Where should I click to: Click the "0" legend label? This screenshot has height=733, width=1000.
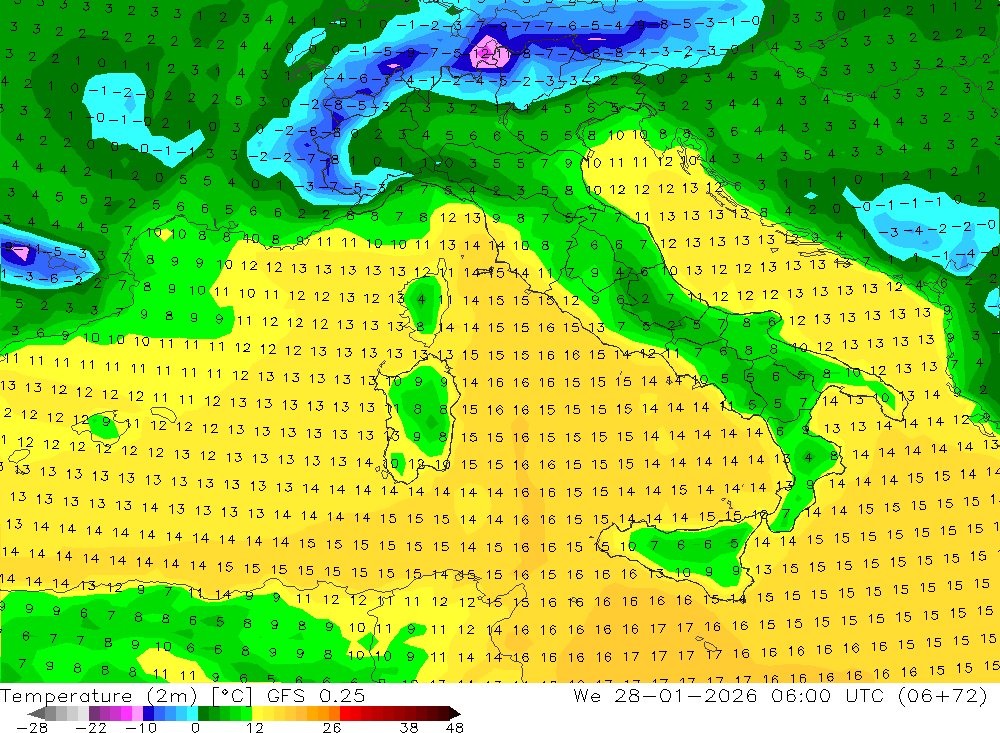pos(195,728)
